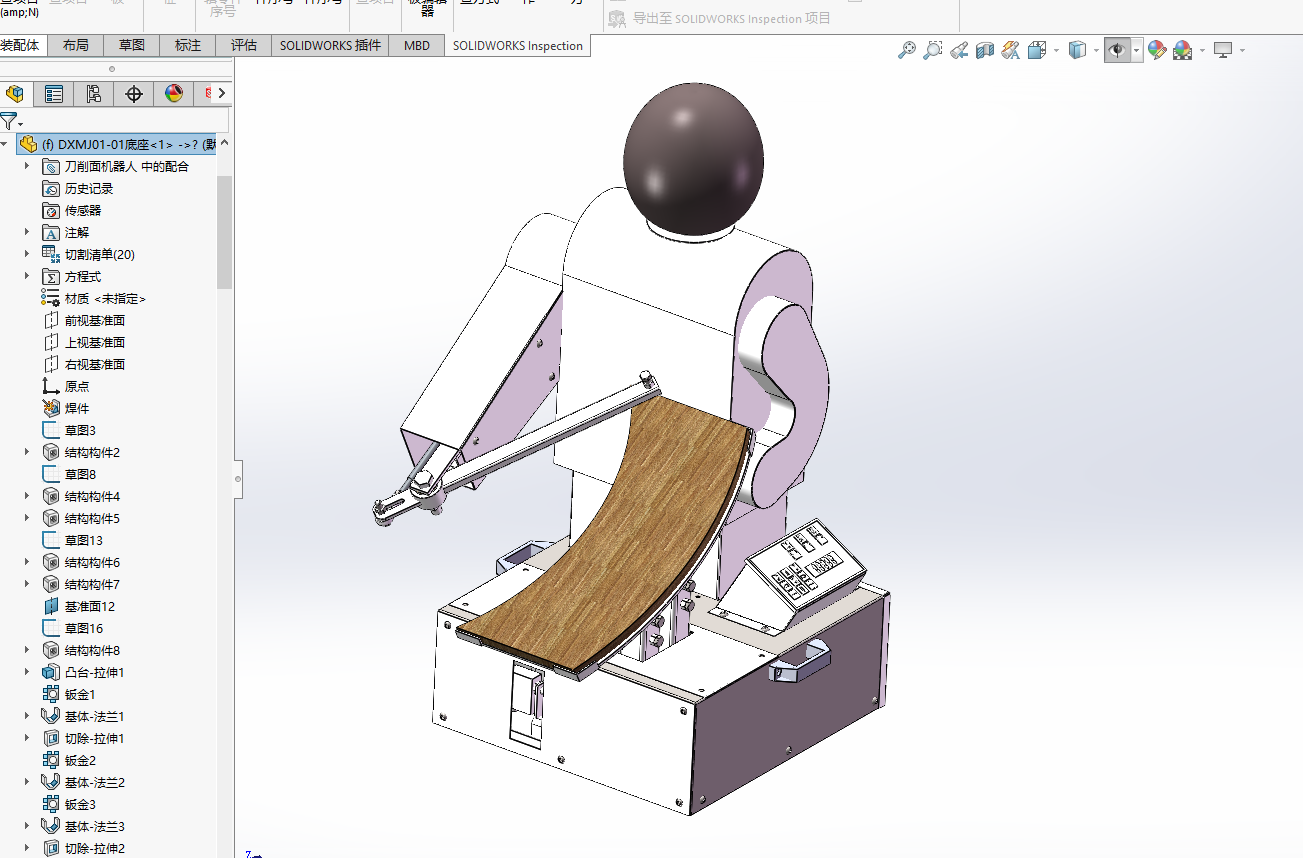The image size is (1303, 858).
Task: Select the Zoom to Area tool
Action: click(933, 50)
